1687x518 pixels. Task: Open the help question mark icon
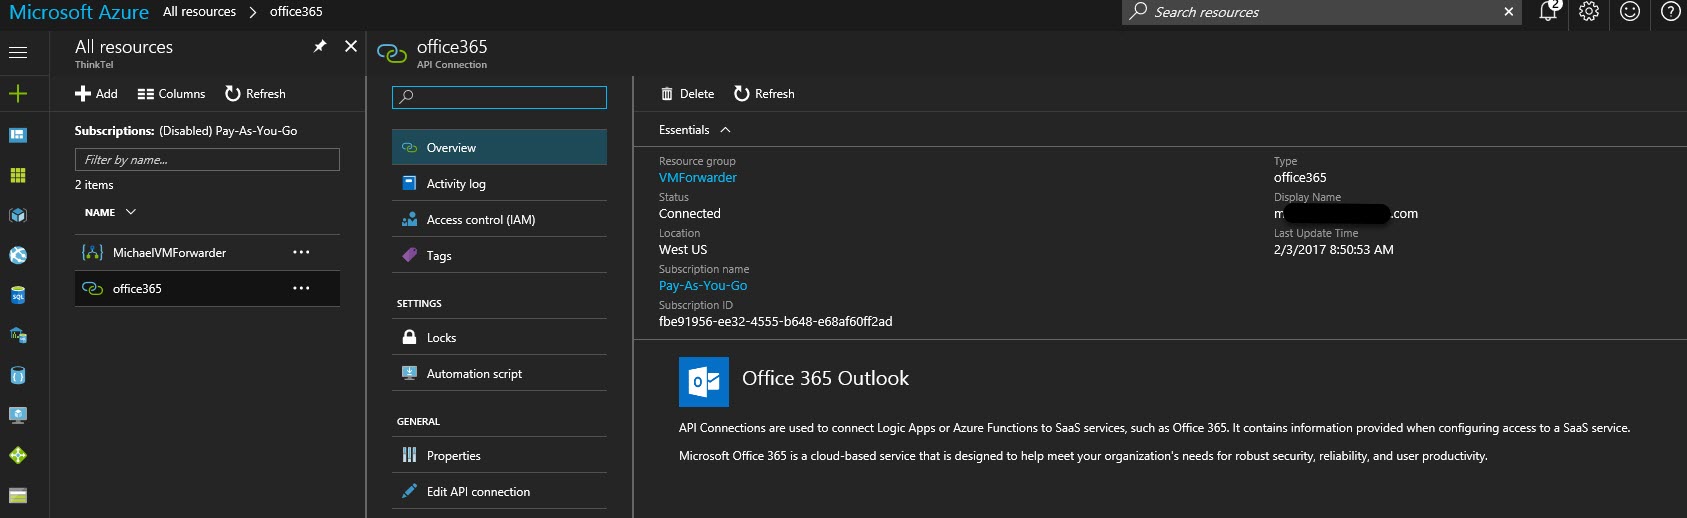[x=1670, y=12]
